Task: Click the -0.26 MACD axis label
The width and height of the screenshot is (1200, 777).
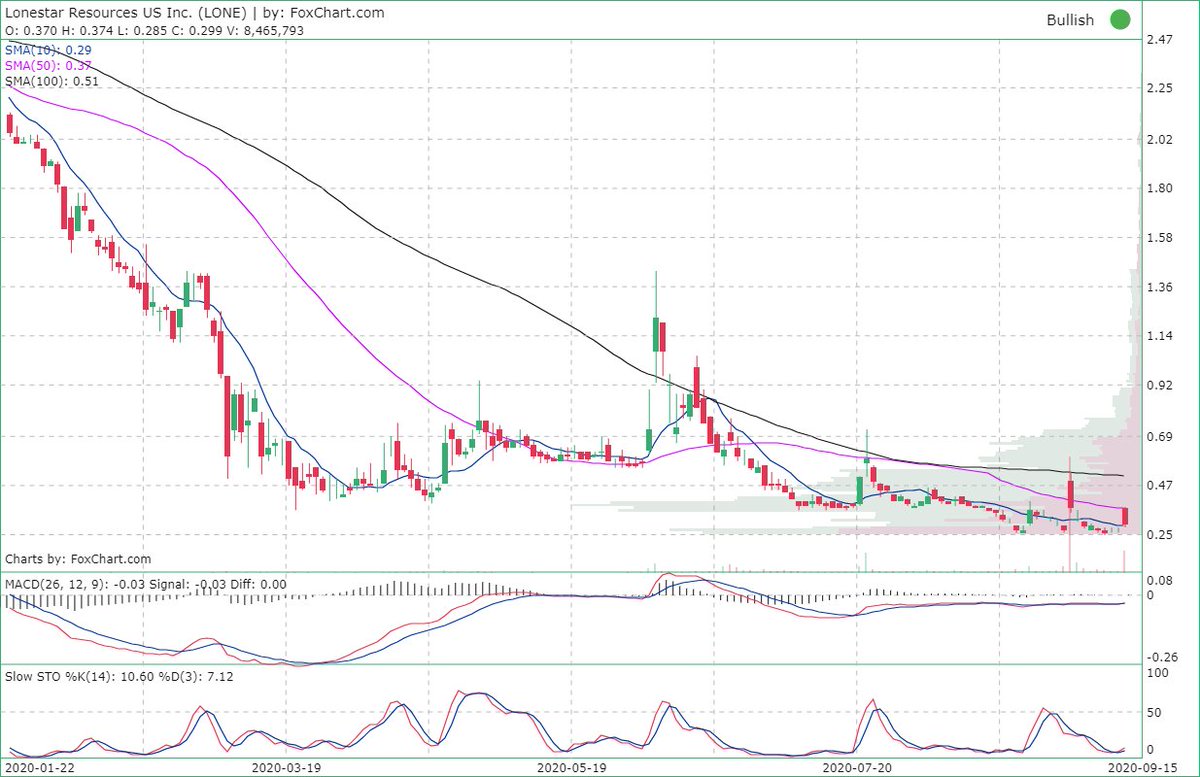Action: [x=1161, y=657]
